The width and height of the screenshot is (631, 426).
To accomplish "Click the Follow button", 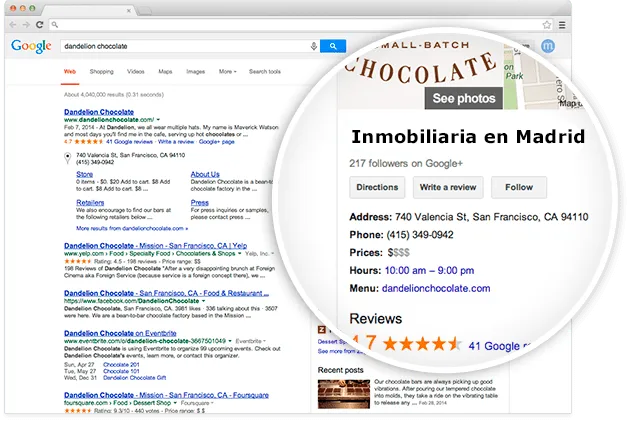I will [519, 187].
